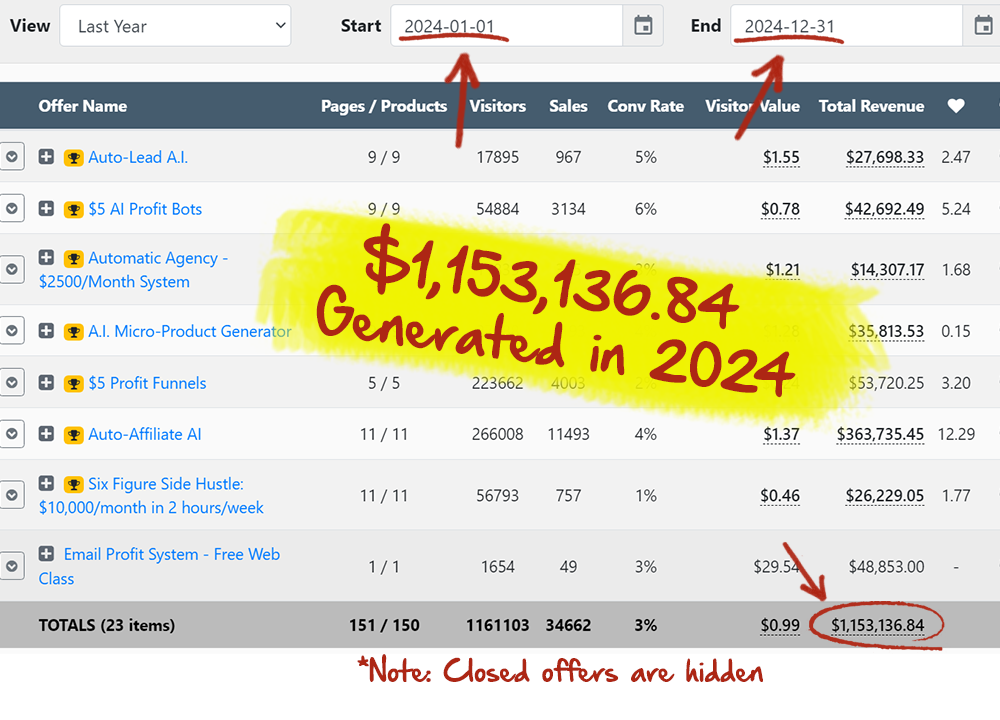Click the trophy icon beside $5 AI Profit Bots
Screen dimensions: 1000x720
pyautogui.click(x=73, y=209)
